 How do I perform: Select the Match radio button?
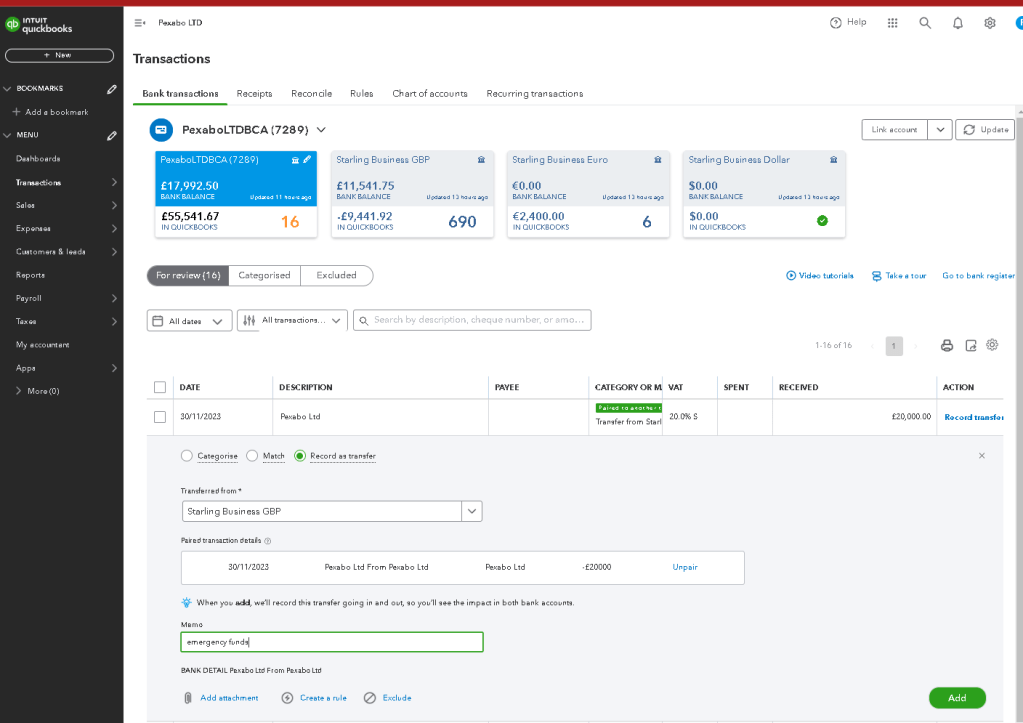252,455
